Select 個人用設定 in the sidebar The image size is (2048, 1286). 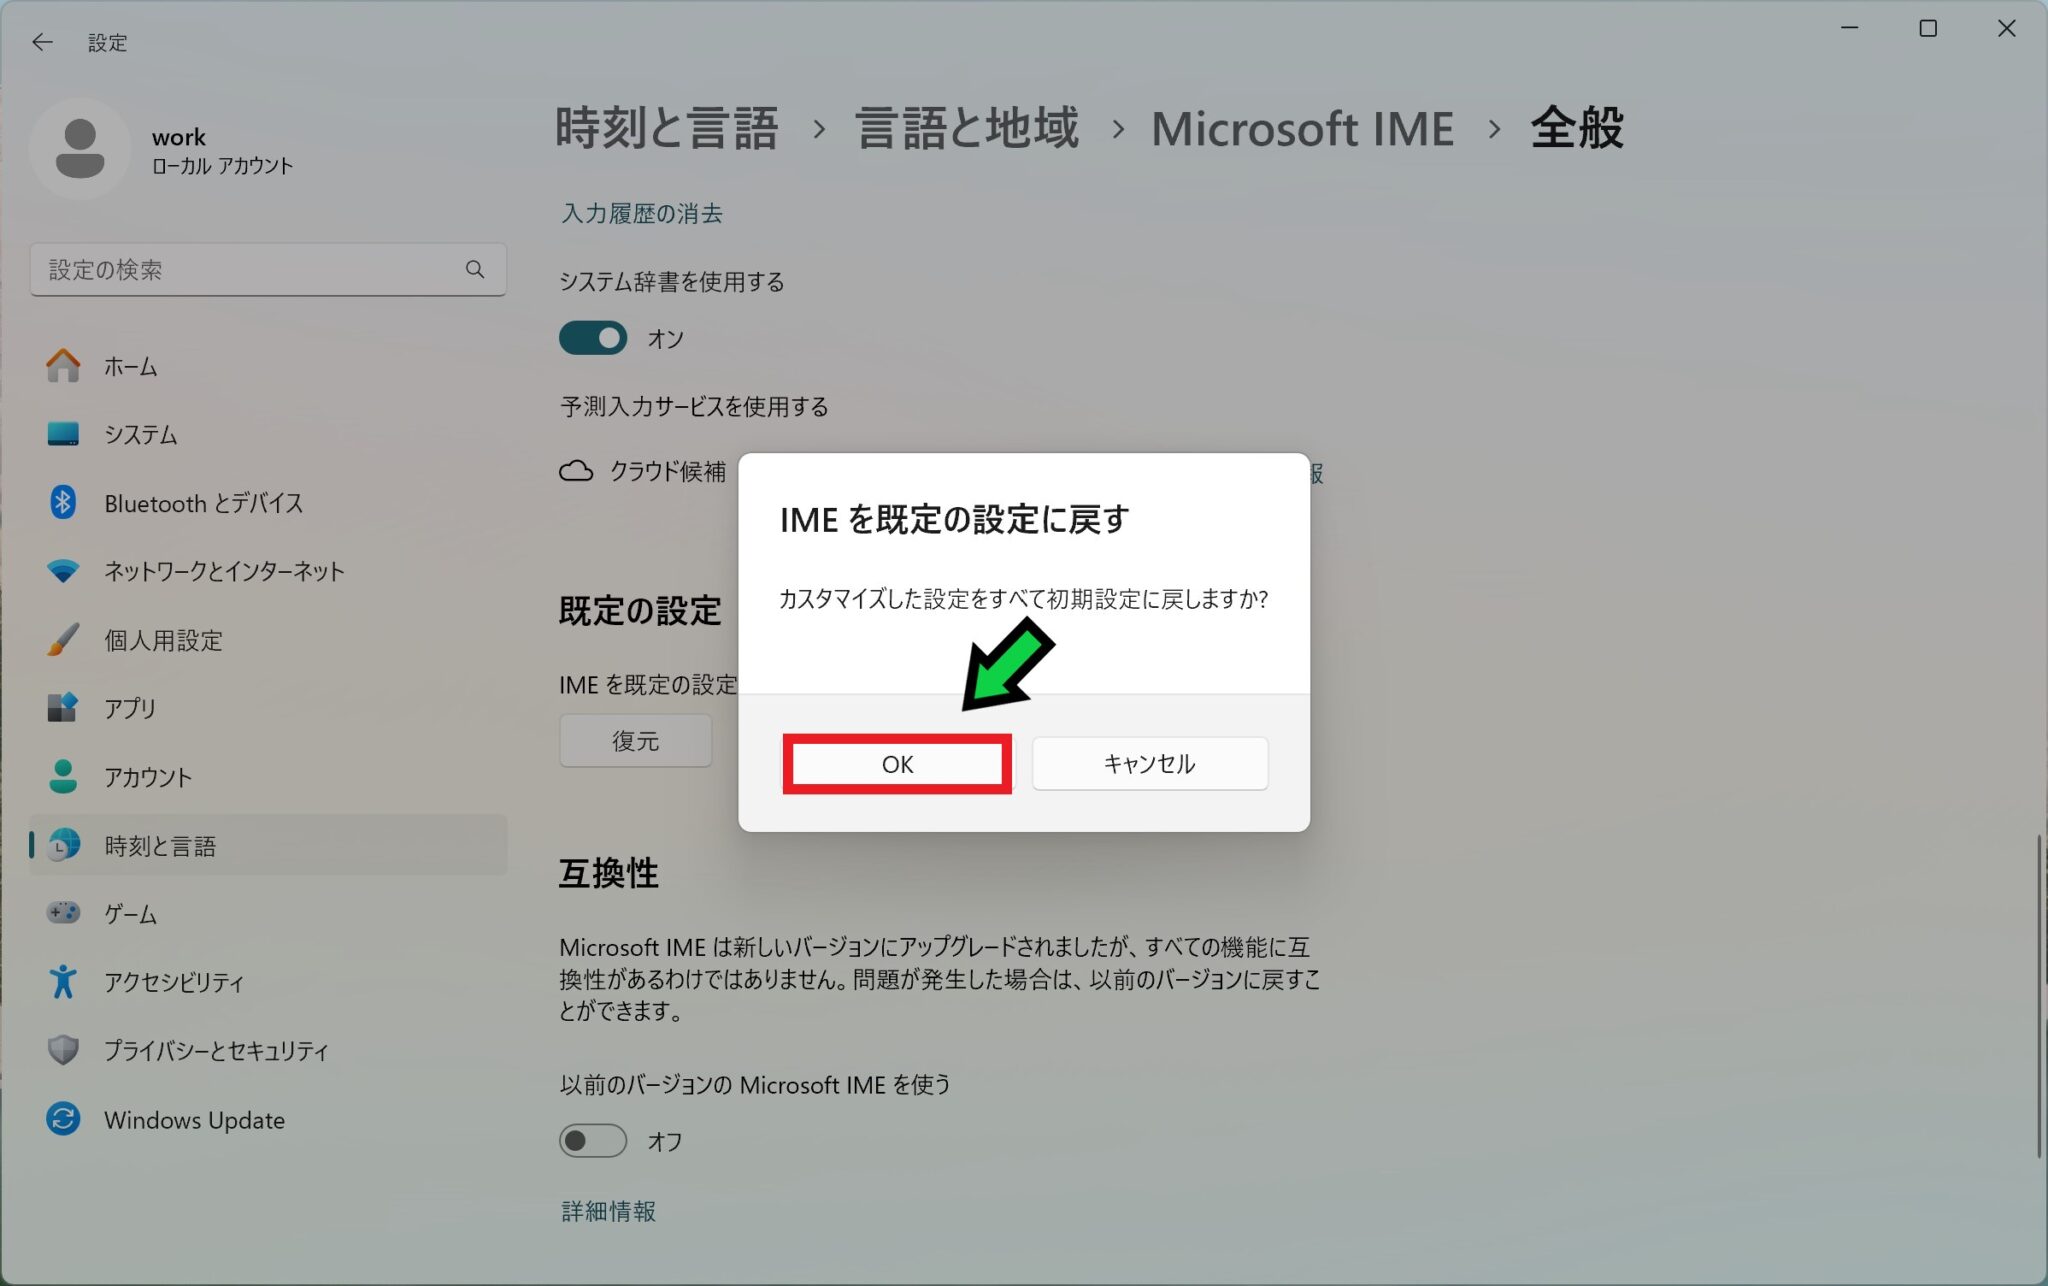click(162, 640)
